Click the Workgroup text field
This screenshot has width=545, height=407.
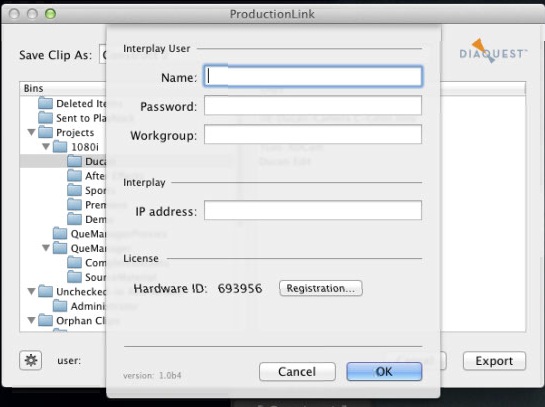(x=313, y=134)
